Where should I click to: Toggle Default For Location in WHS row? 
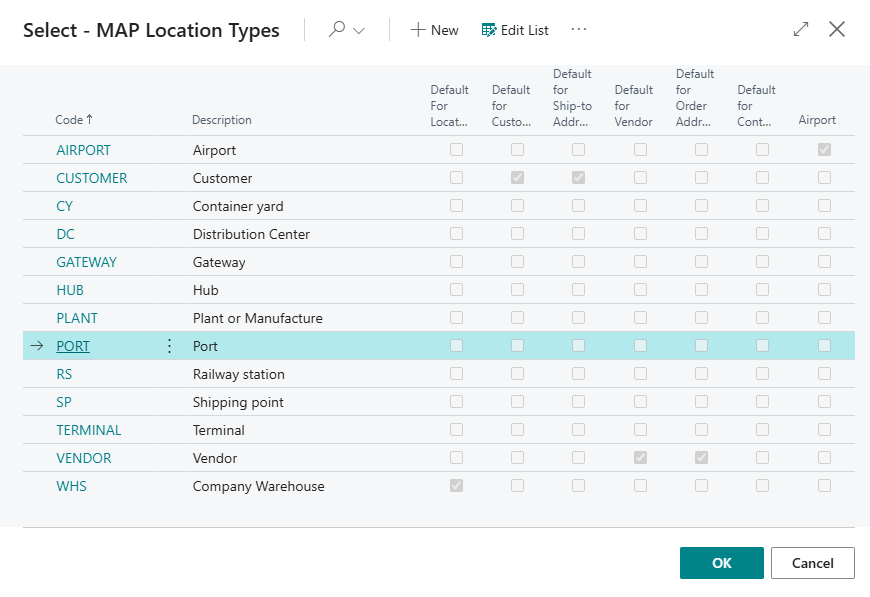tap(456, 486)
